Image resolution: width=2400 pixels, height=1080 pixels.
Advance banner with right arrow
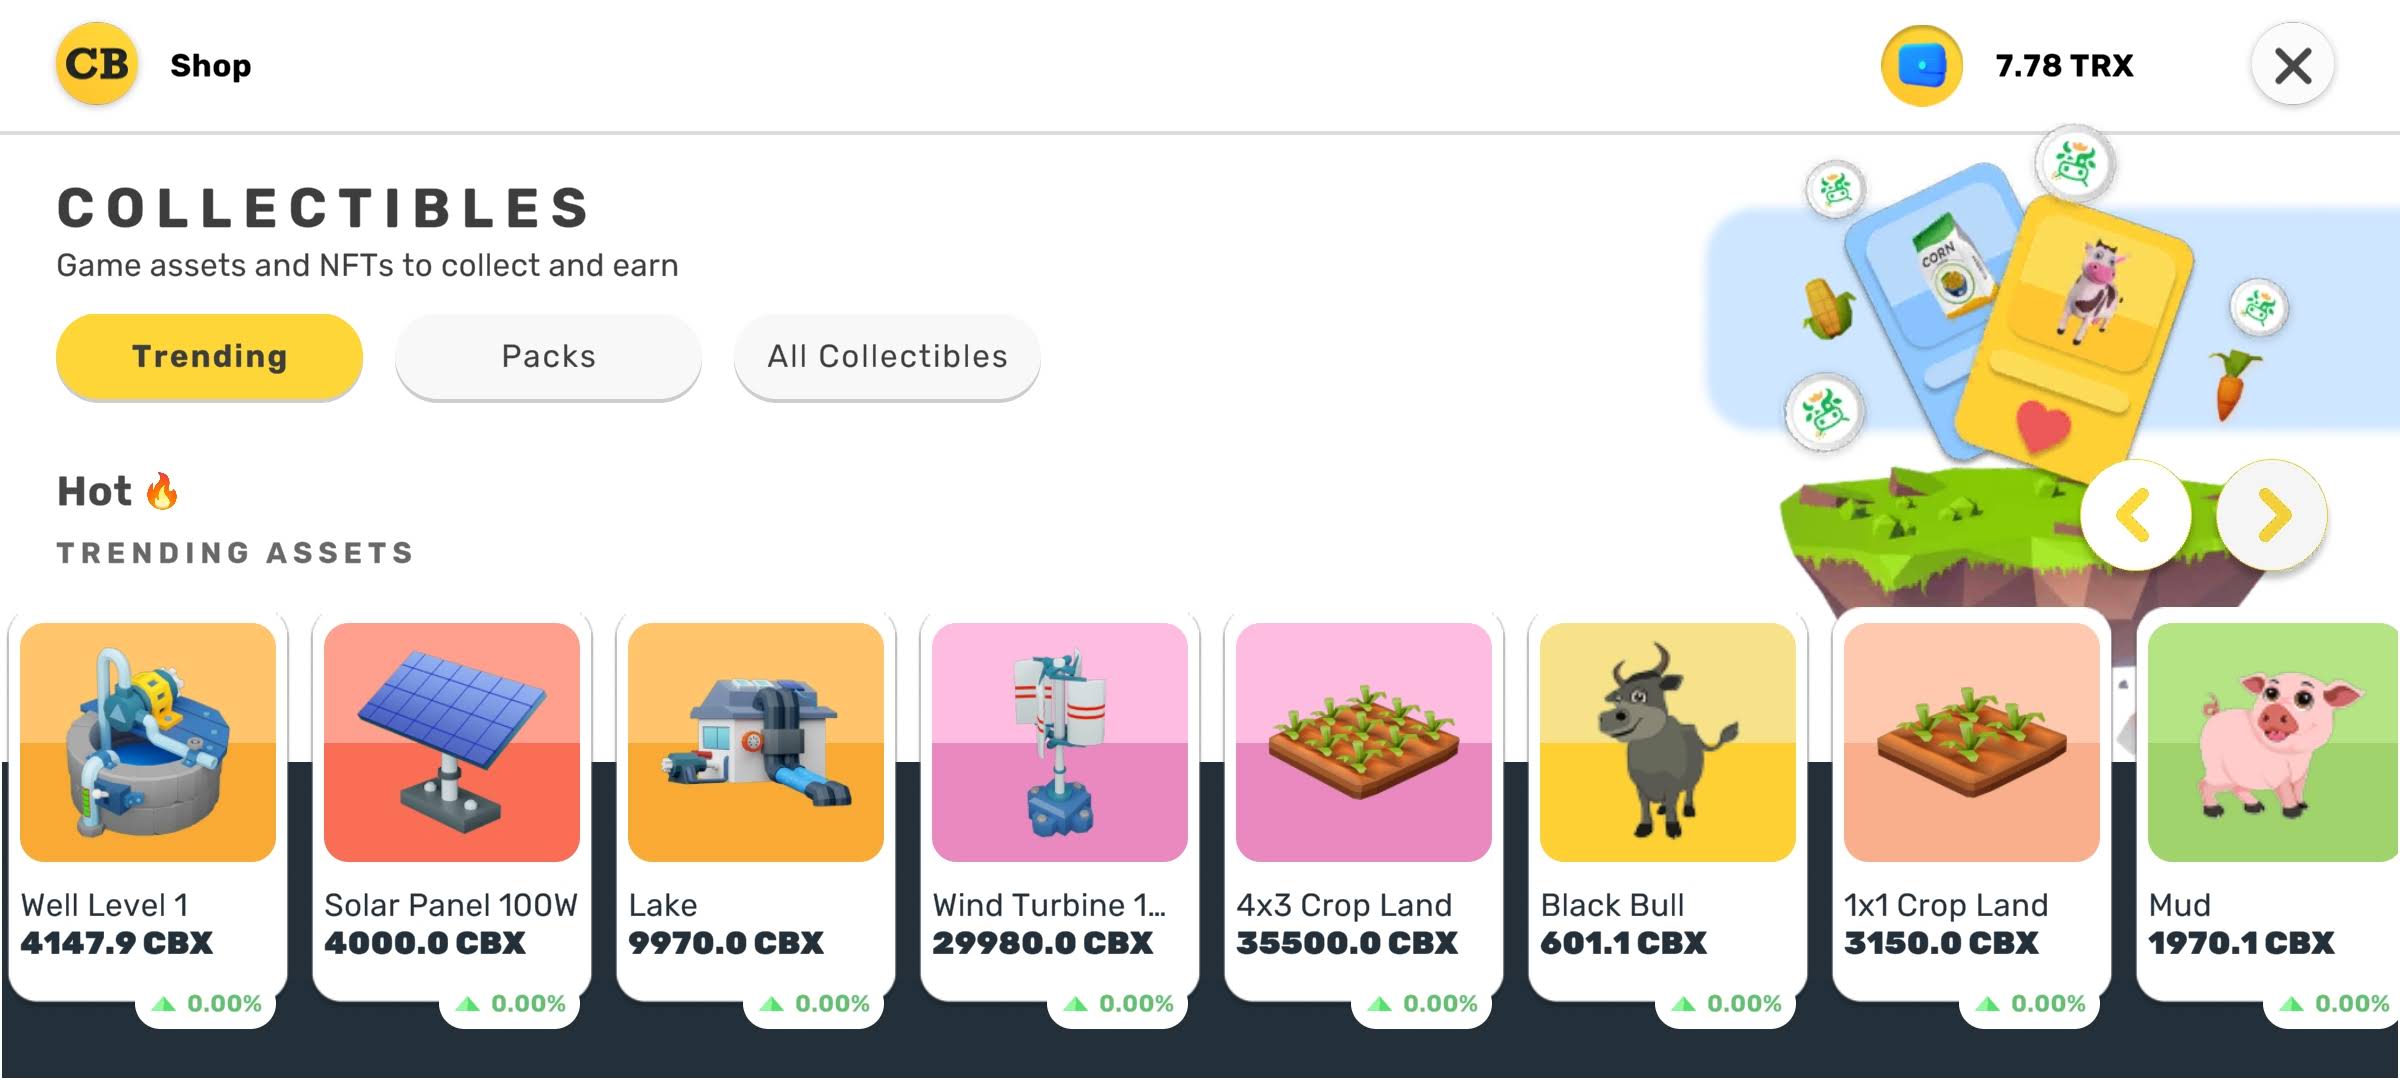pyautogui.click(x=2272, y=515)
